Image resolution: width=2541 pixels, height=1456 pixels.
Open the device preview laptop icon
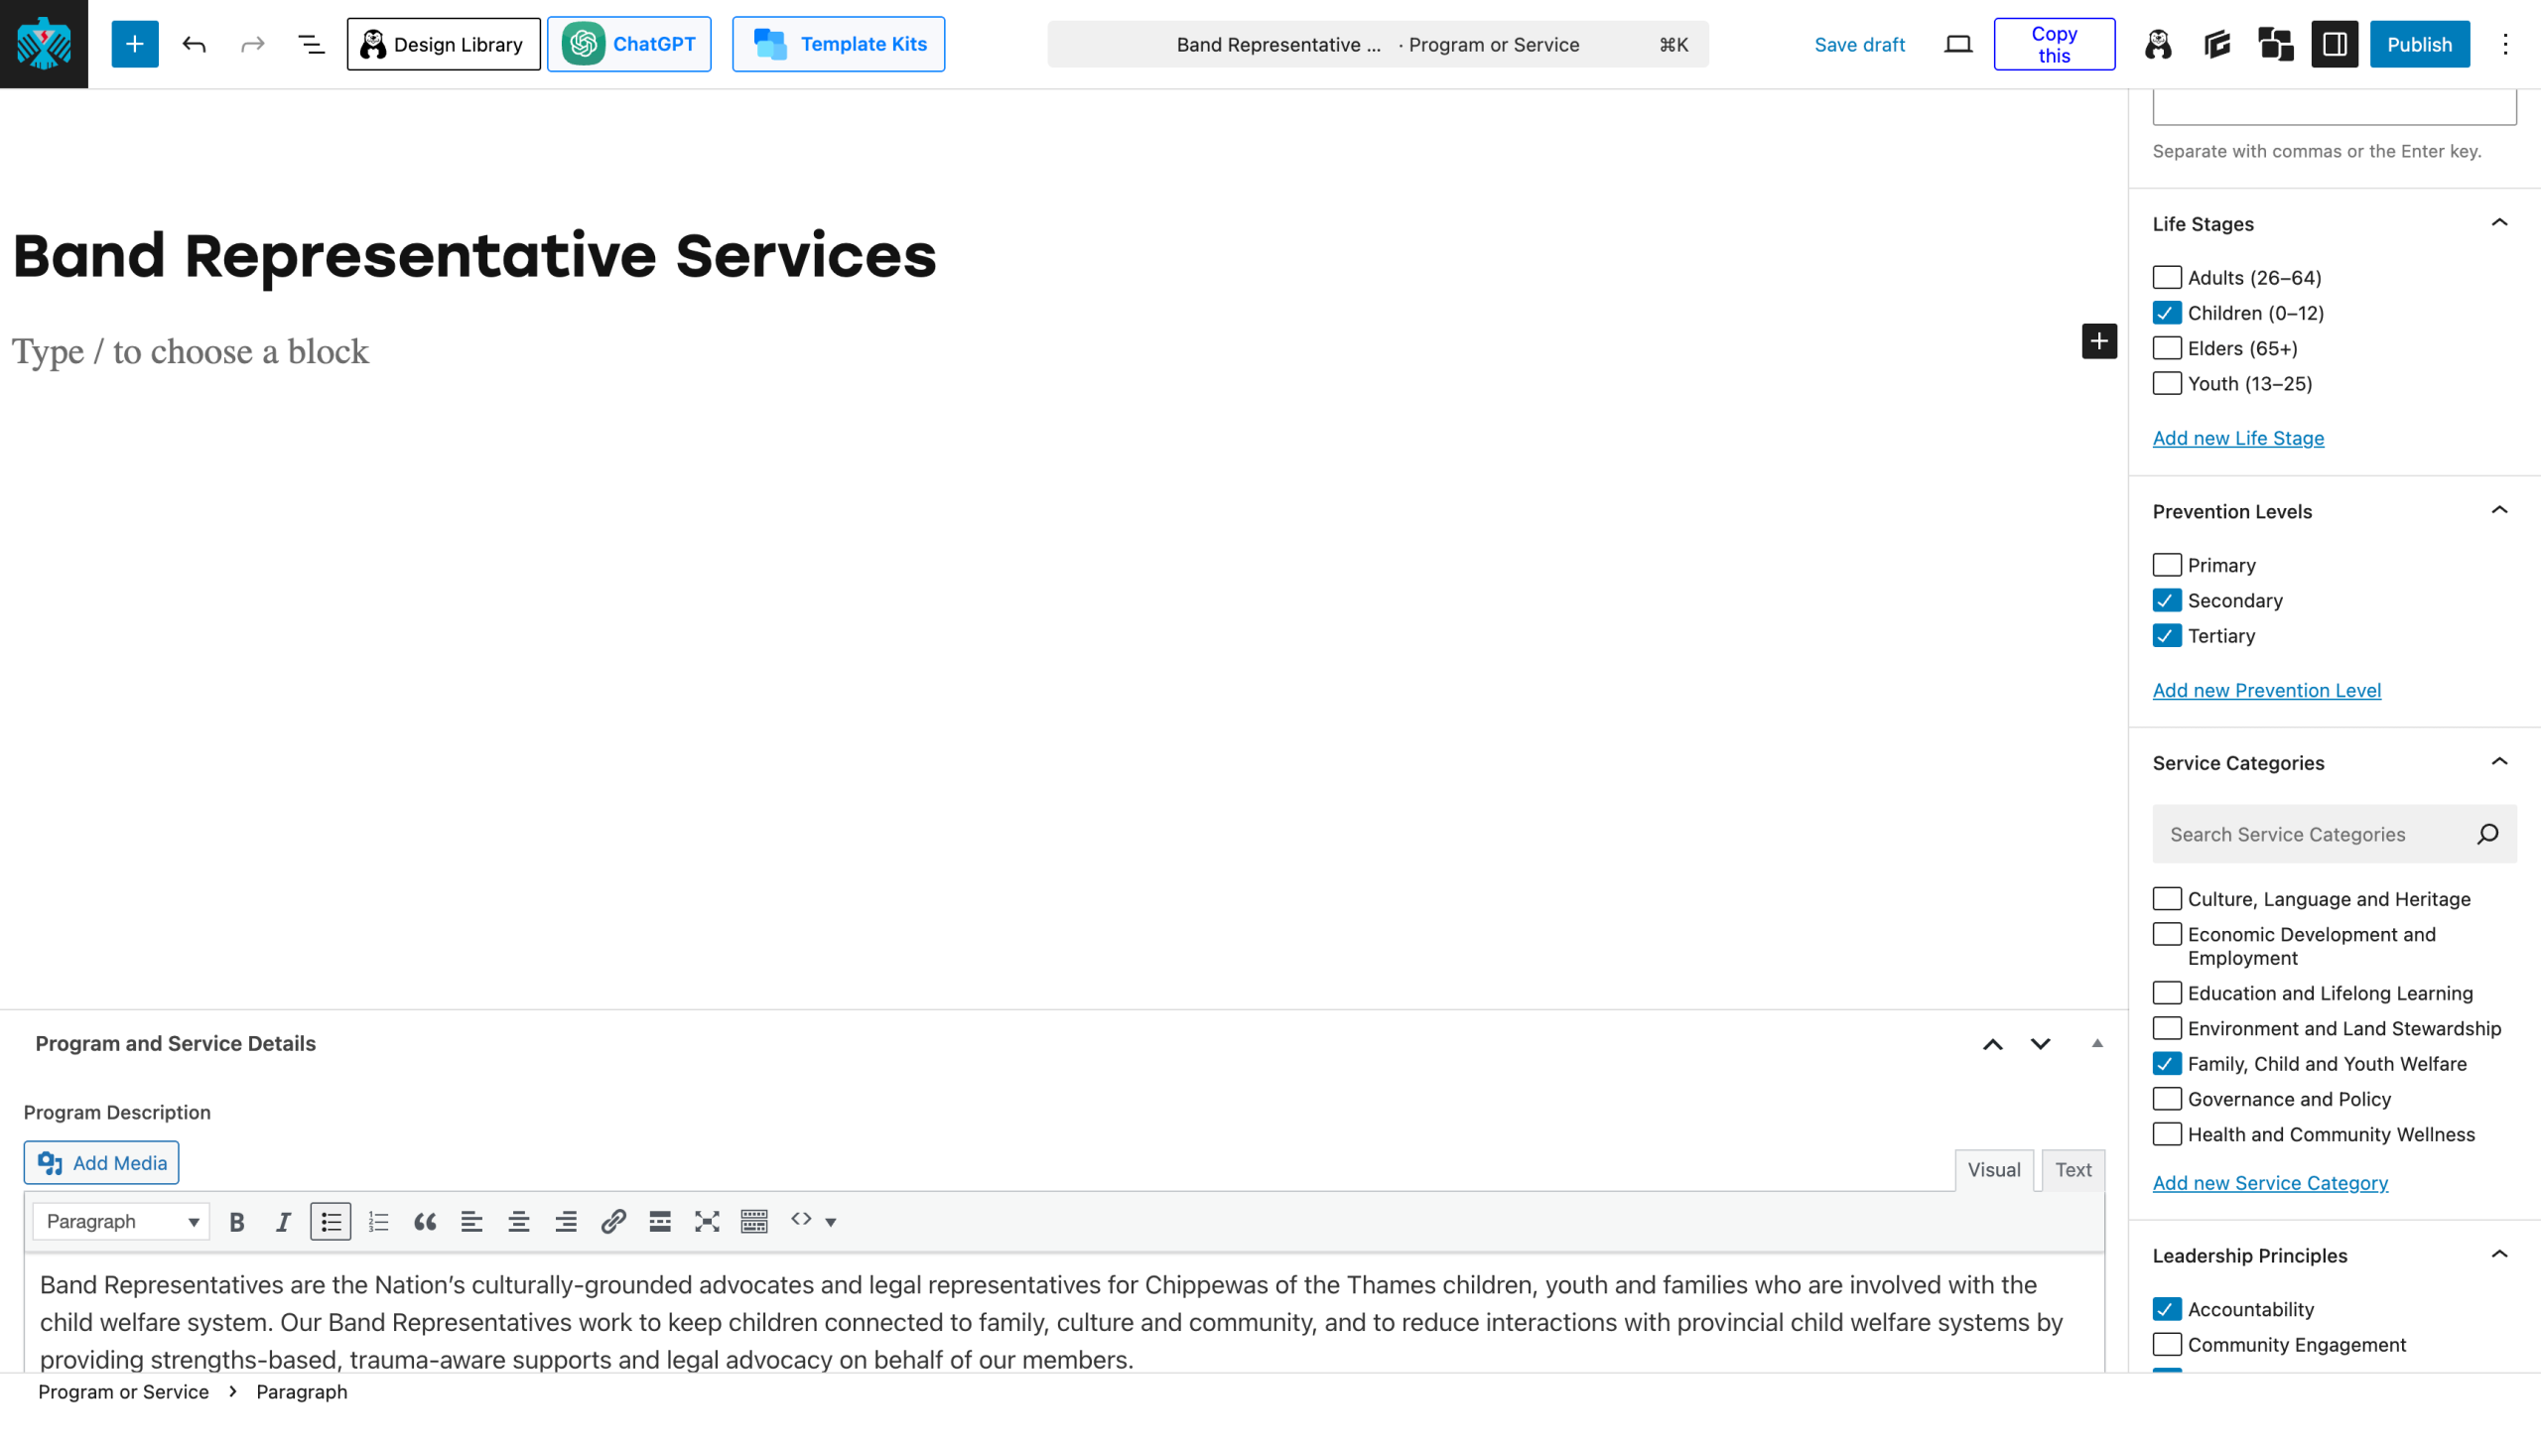click(x=1957, y=44)
